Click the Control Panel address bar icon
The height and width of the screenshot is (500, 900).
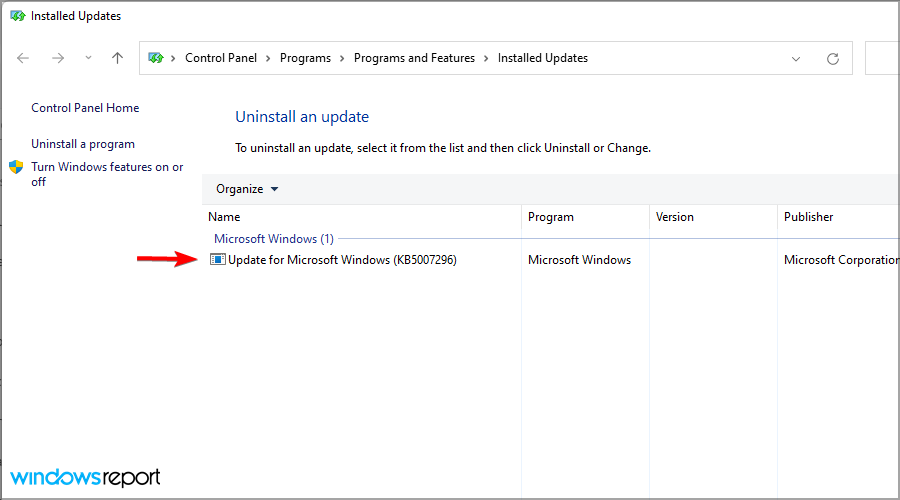(156, 58)
